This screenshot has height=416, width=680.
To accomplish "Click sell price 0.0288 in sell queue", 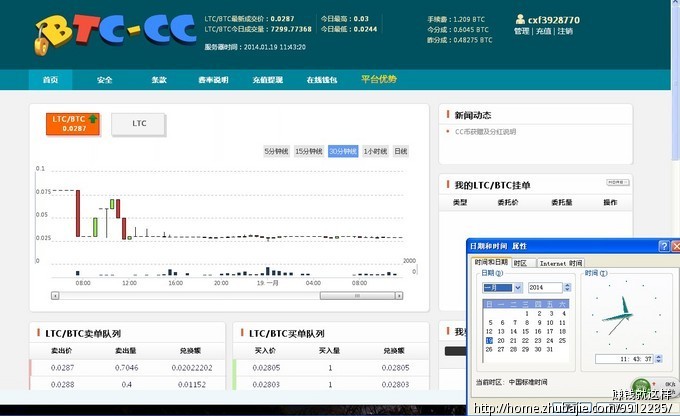I will coord(62,384).
